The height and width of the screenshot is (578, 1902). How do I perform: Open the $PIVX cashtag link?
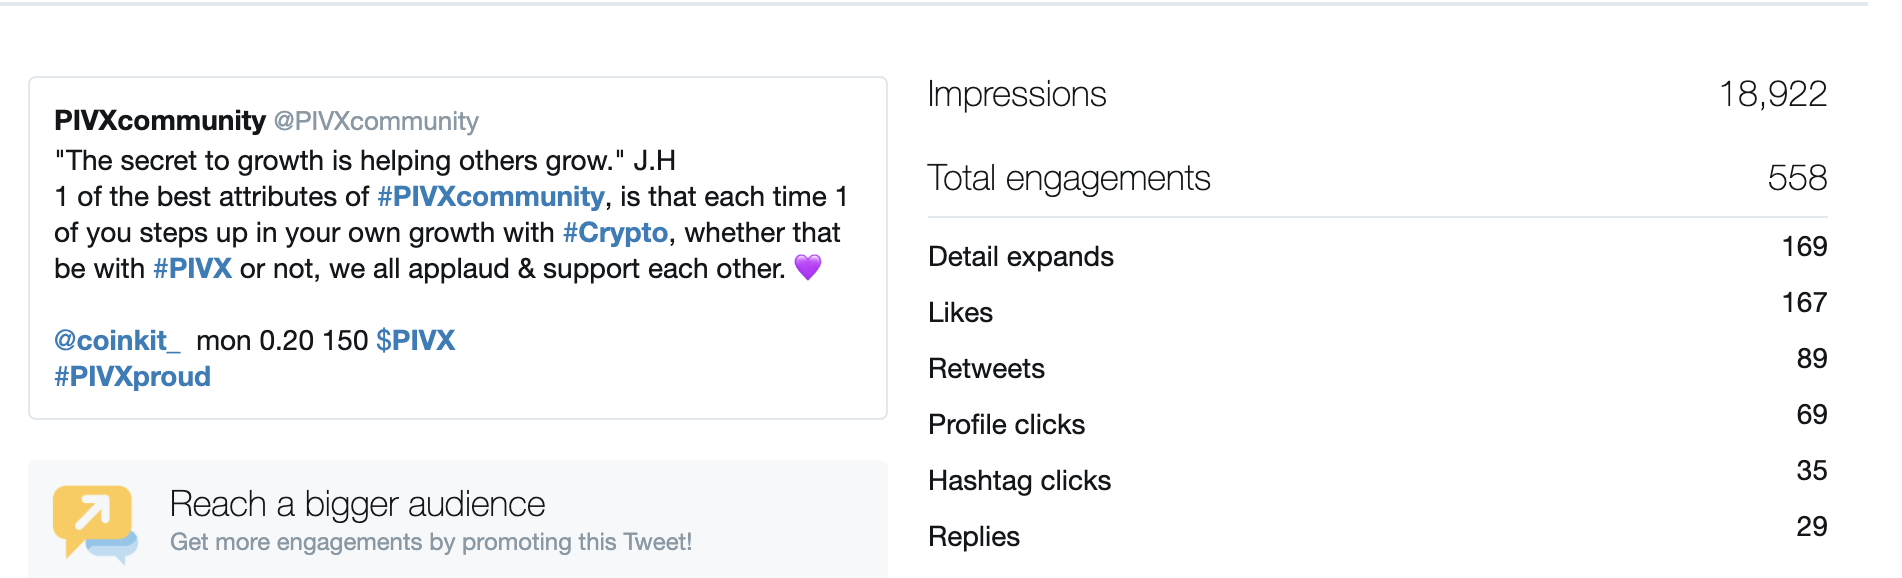click(416, 340)
